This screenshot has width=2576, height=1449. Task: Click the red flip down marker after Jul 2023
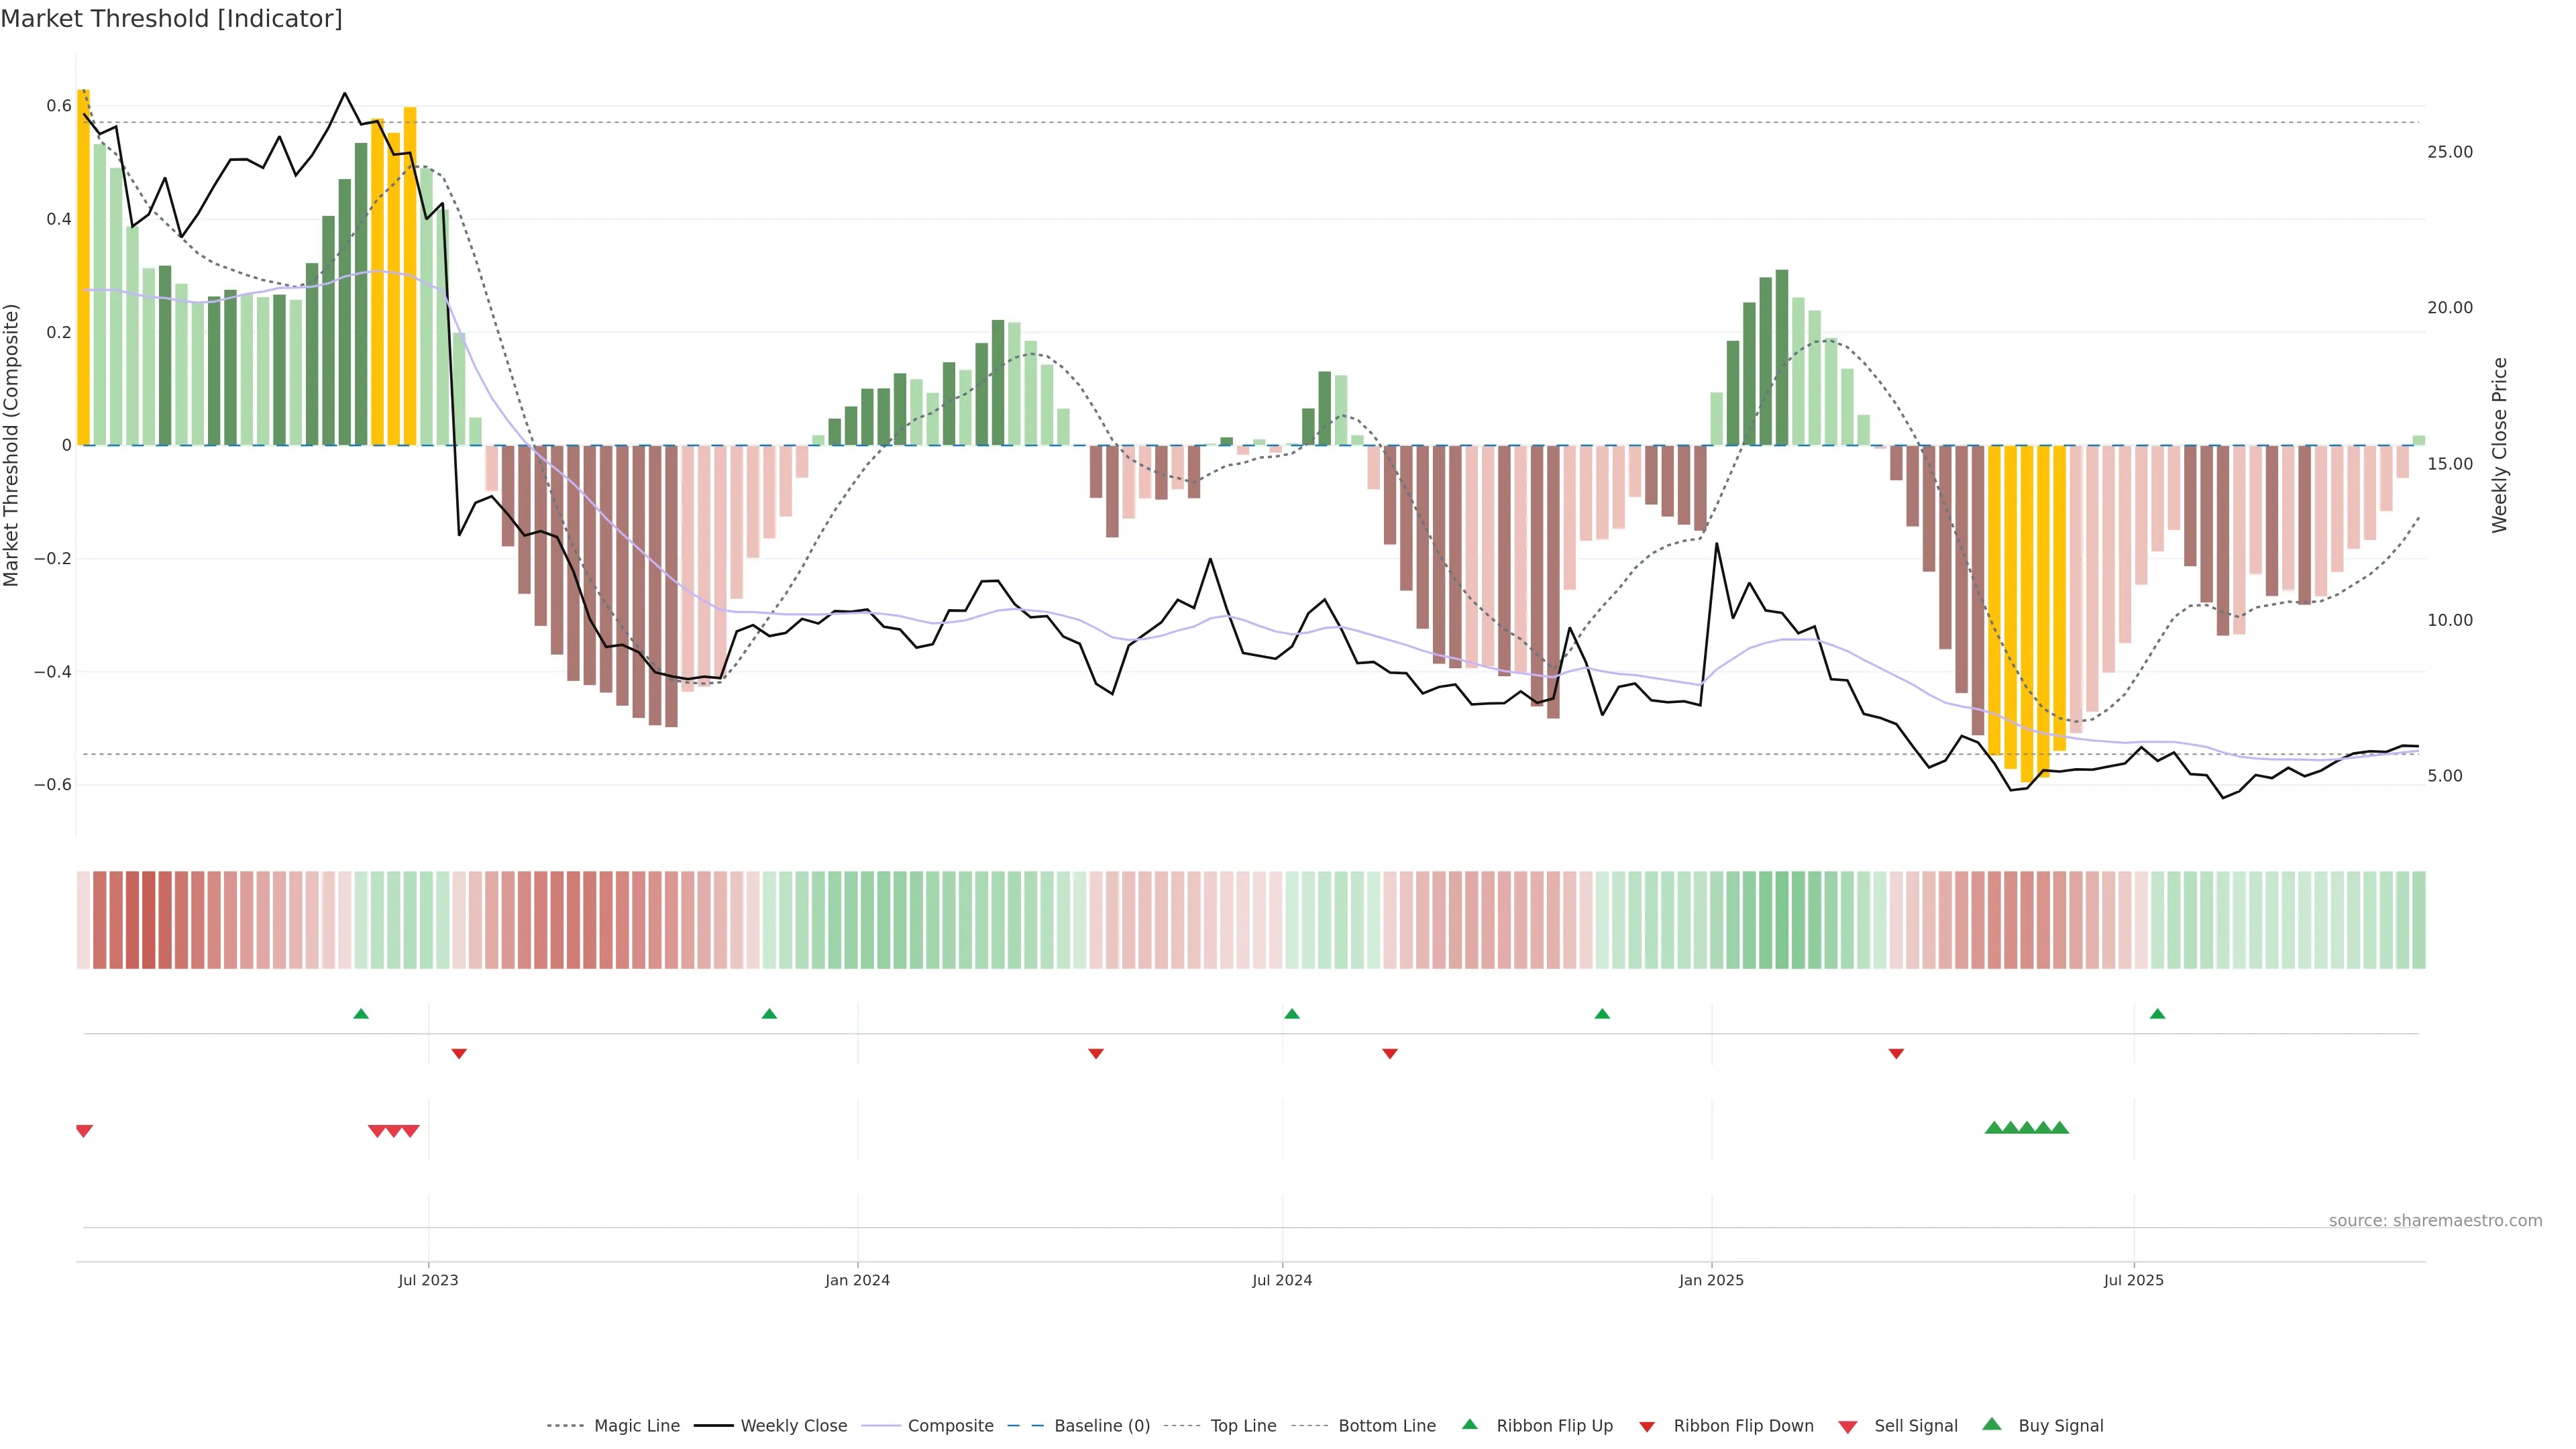[459, 1054]
